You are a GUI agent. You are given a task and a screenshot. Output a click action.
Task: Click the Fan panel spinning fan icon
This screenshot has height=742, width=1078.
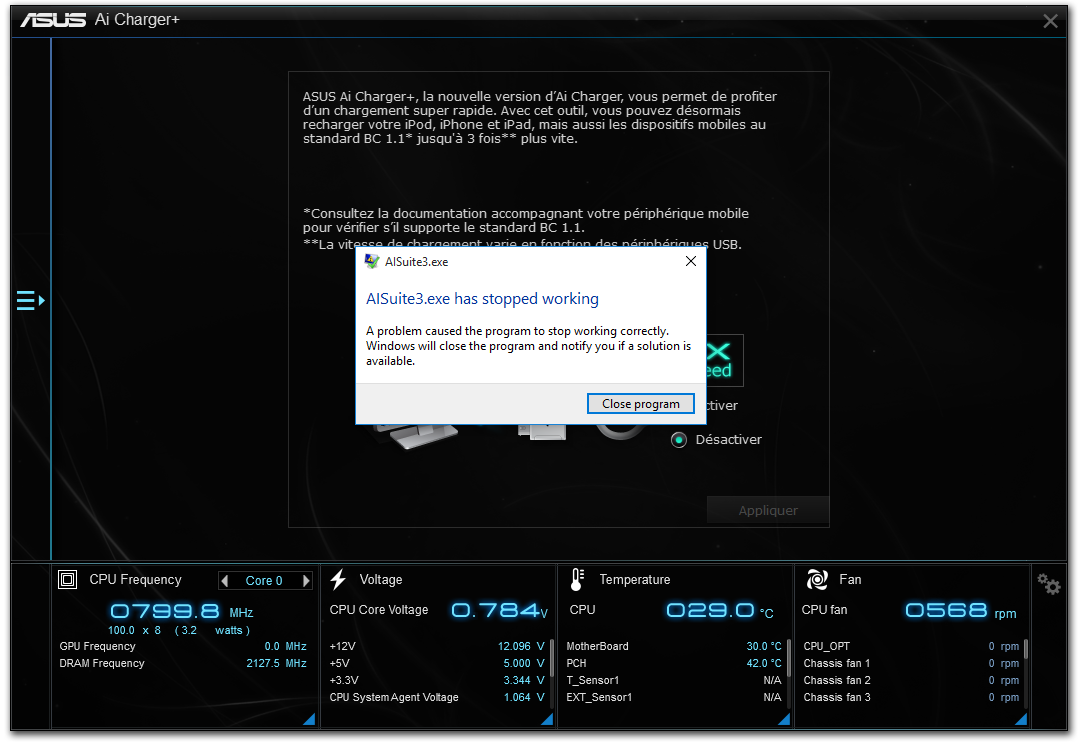817,580
